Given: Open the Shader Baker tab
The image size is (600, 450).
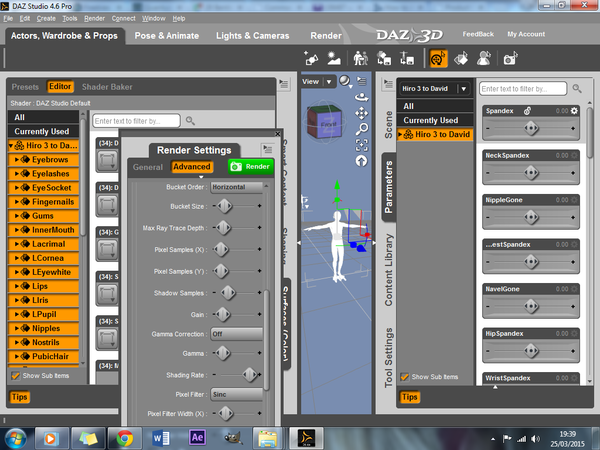Looking at the screenshot, I should click(x=107, y=87).
